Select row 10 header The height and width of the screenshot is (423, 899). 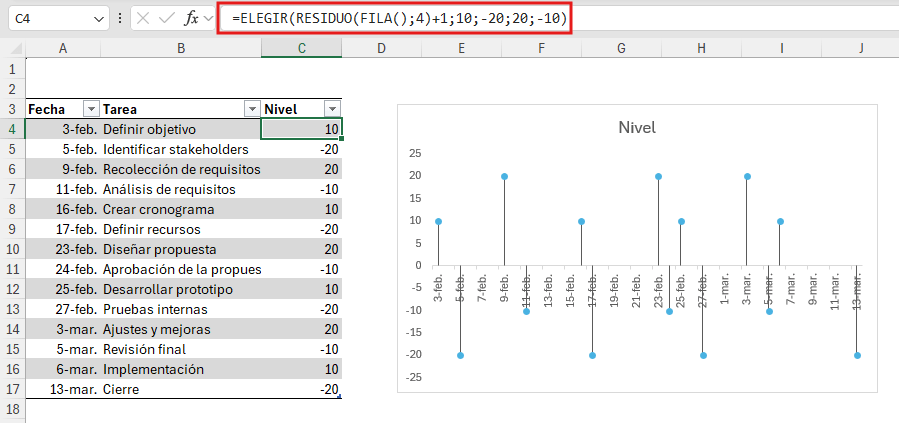pyautogui.click(x=13, y=249)
